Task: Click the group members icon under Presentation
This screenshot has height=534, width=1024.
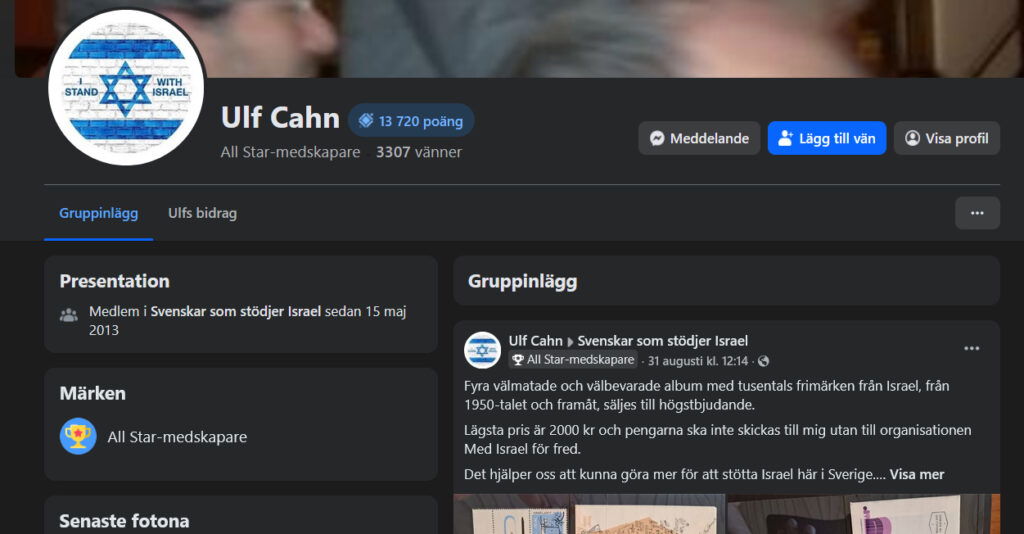Action: pos(69,315)
